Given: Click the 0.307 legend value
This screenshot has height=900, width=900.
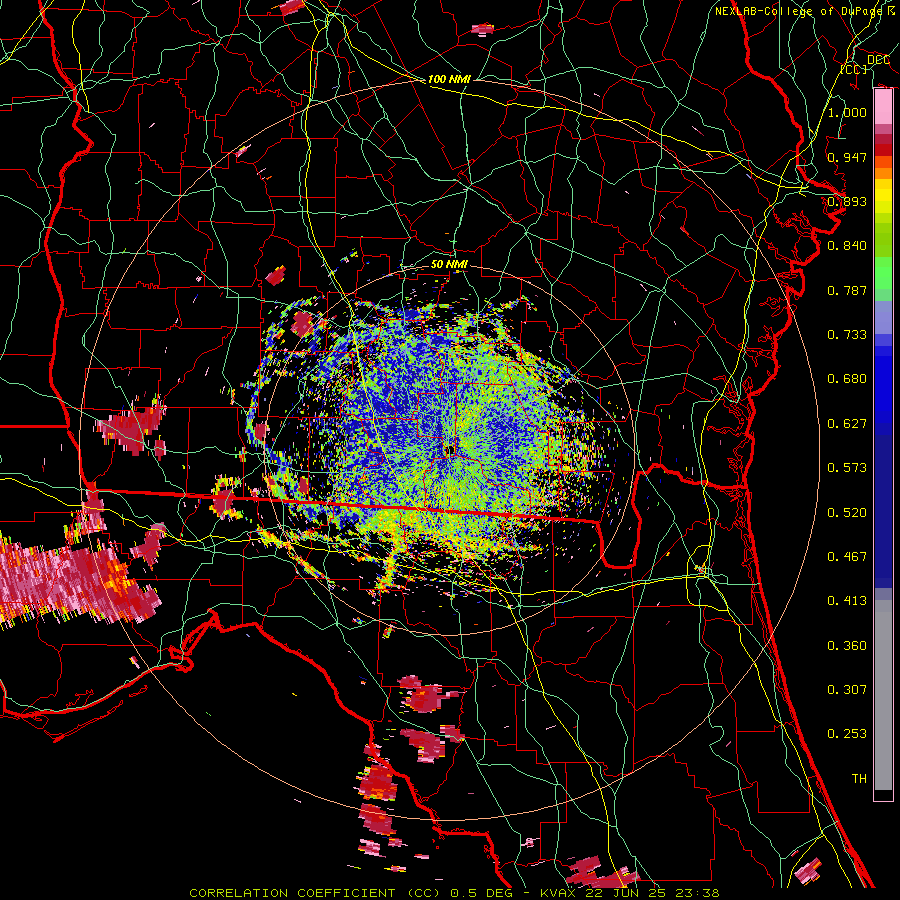Looking at the screenshot, I should (847, 690).
